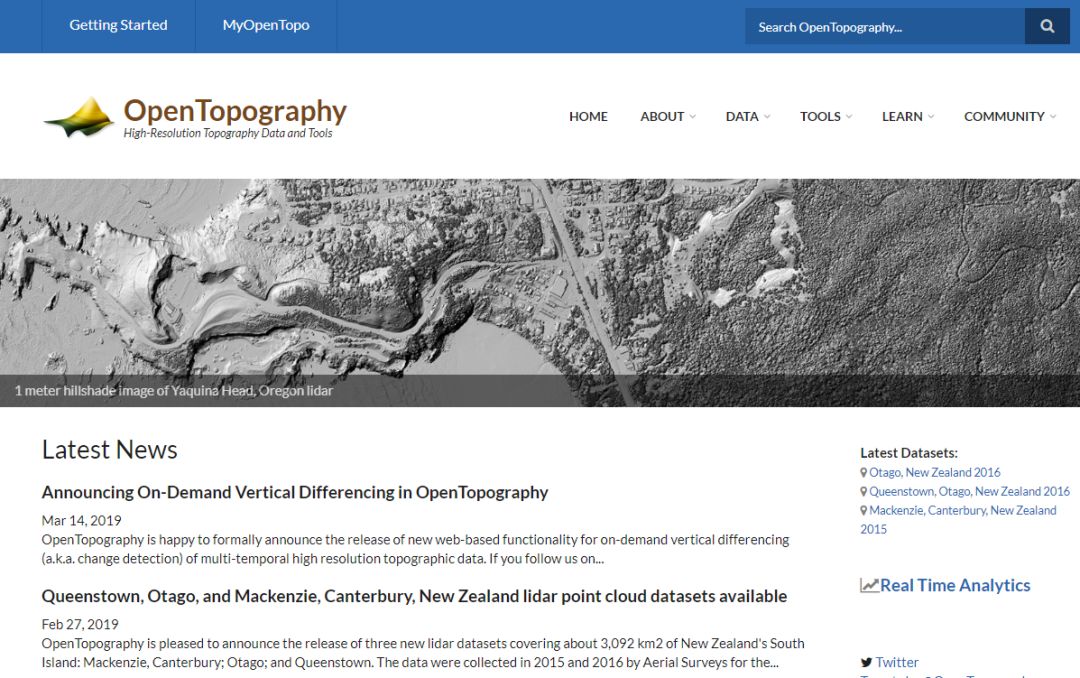This screenshot has height=678, width=1080.
Task: Click map pin icon beside Queenstown, Otago
Action: (x=864, y=491)
